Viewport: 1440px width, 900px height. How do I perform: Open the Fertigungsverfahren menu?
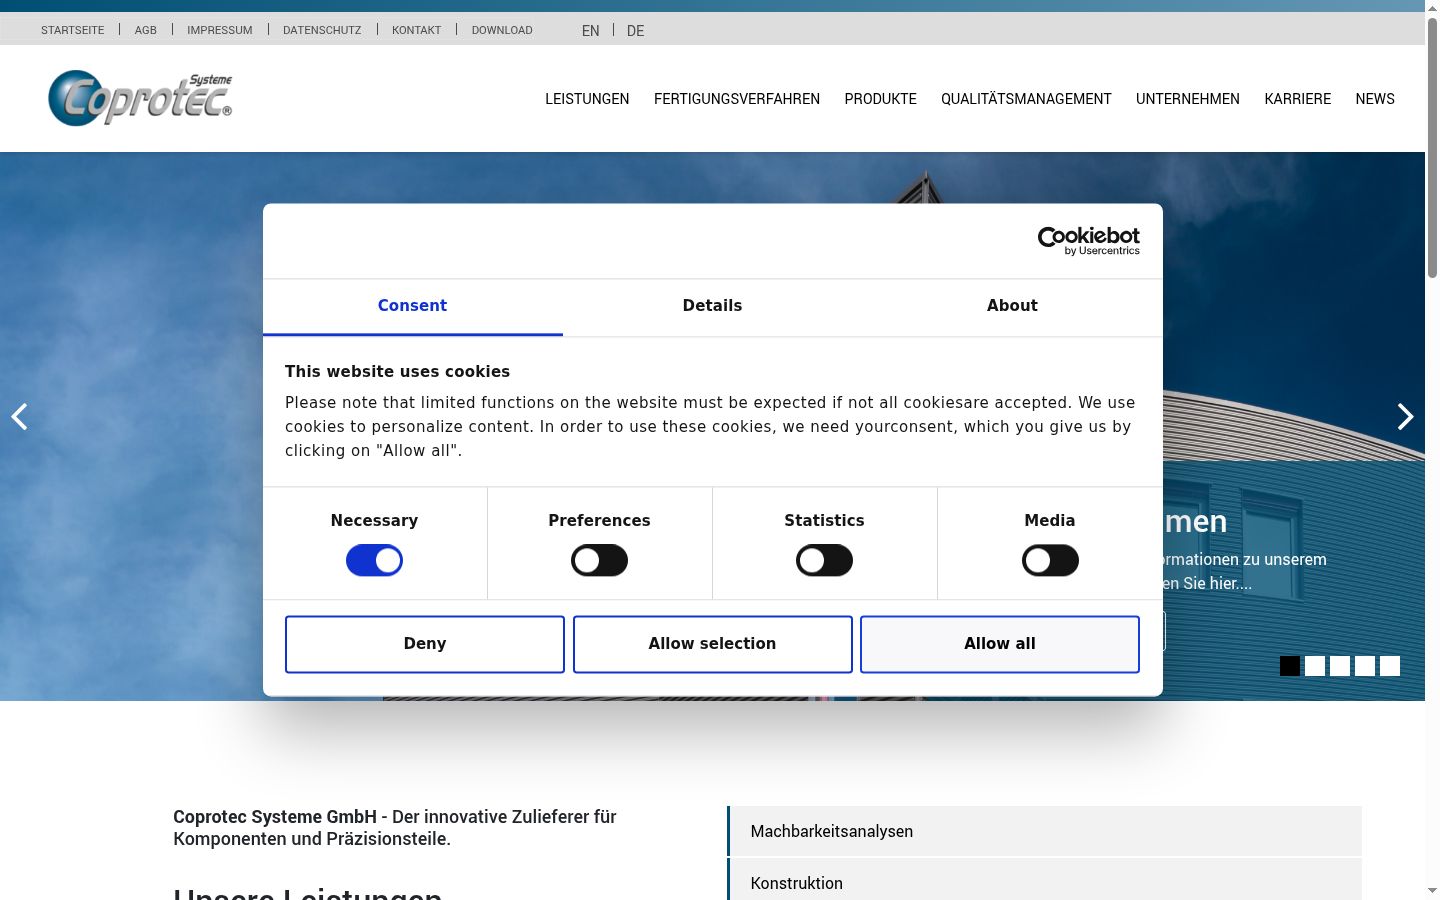tap(737, 99)
